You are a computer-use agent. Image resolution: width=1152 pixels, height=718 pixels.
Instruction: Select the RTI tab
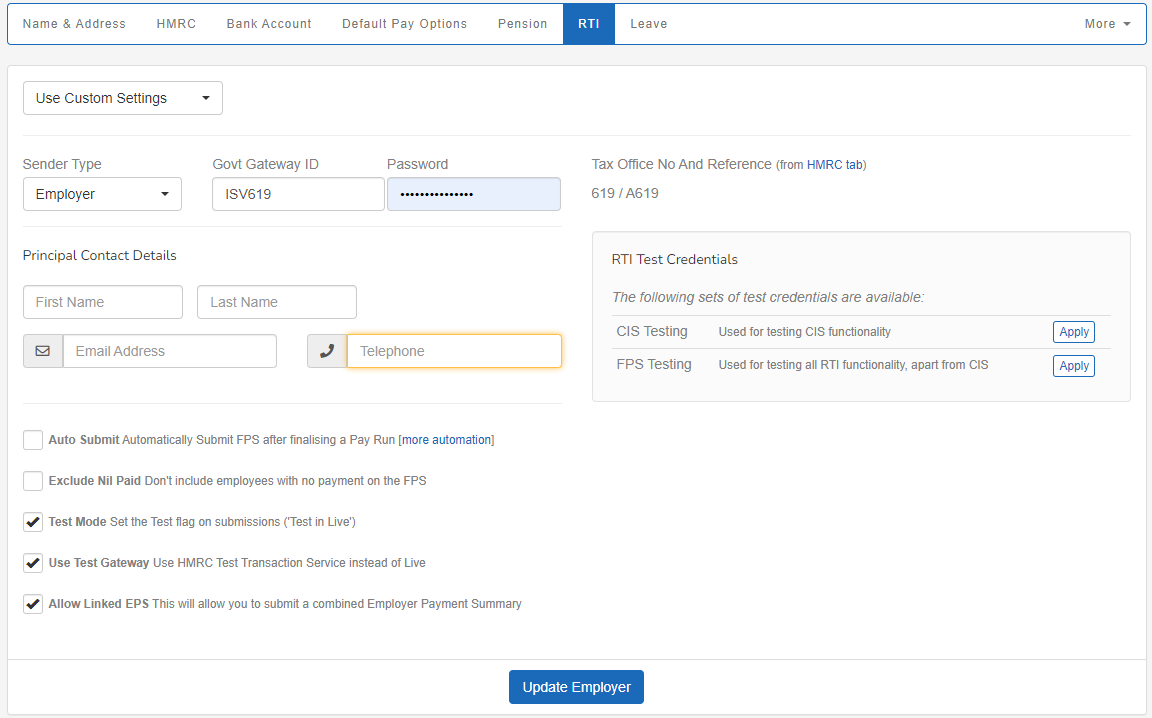[x=588, y=24]
